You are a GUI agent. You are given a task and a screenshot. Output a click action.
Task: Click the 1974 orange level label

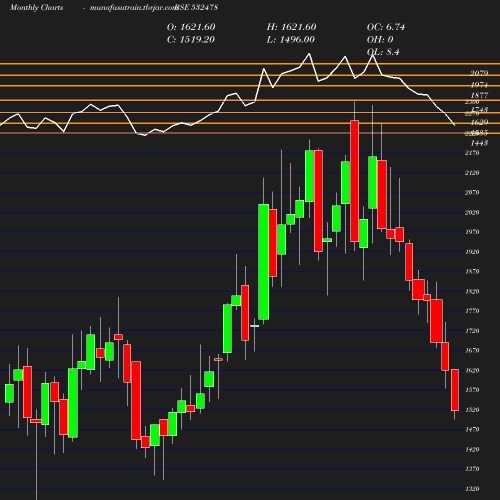pyautogui.click(x=479, y=85)
